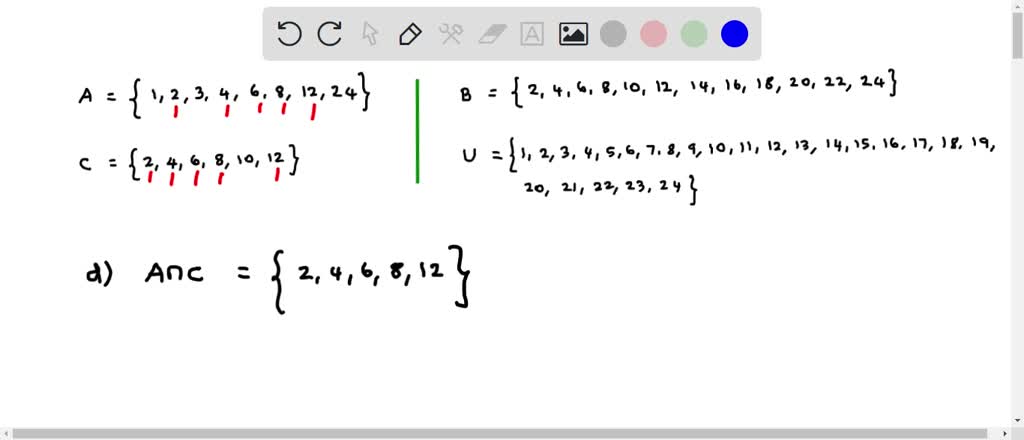The height and width of the screenshot is (440, 1024).
Task: Select the pen drawing tool
Action: point(410,34)
